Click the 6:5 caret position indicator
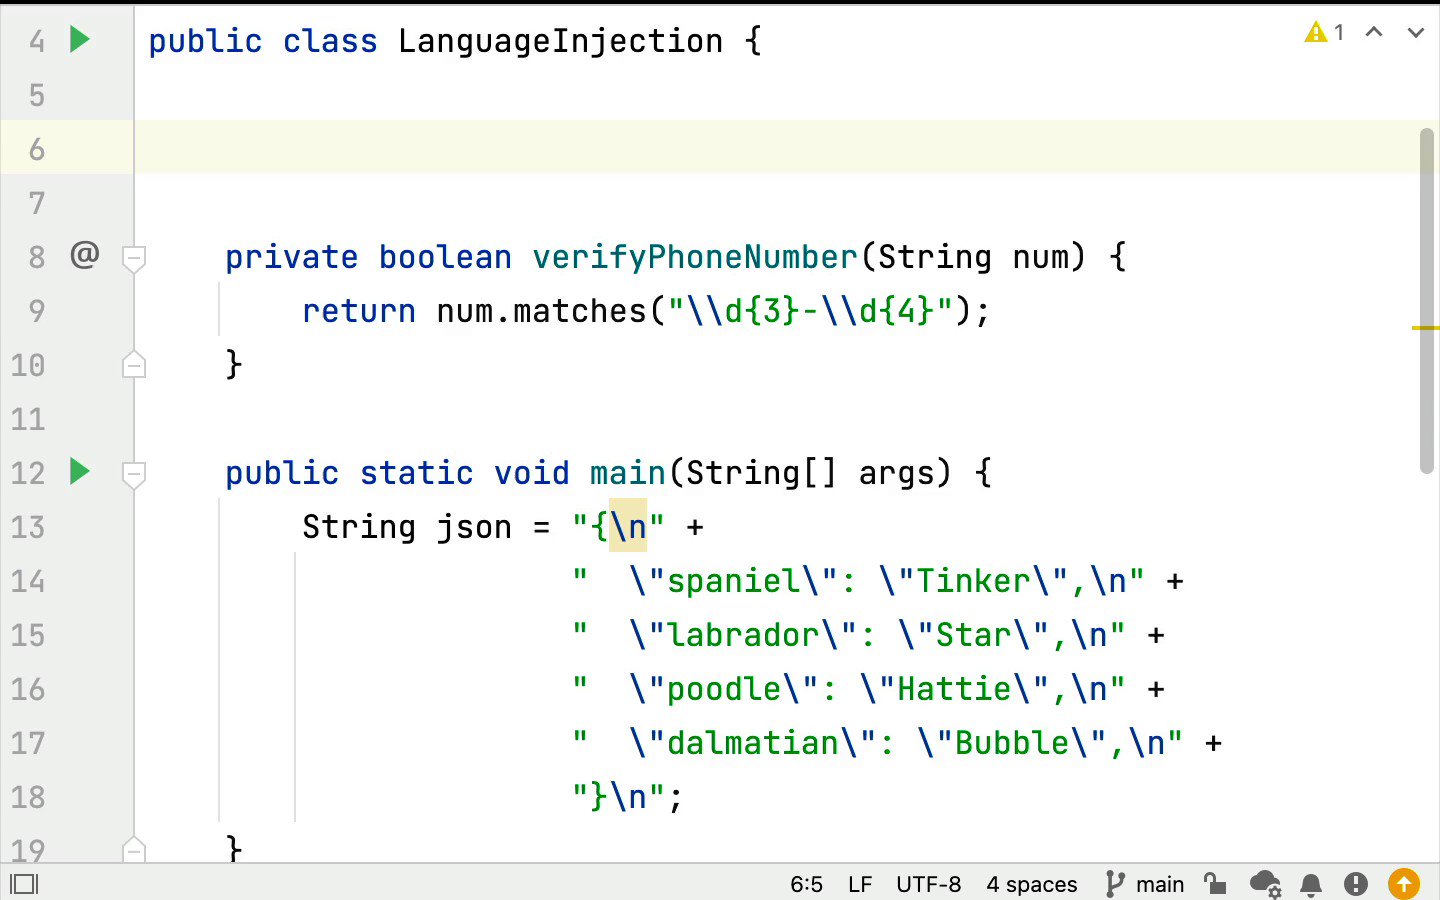 coord(807,884)
